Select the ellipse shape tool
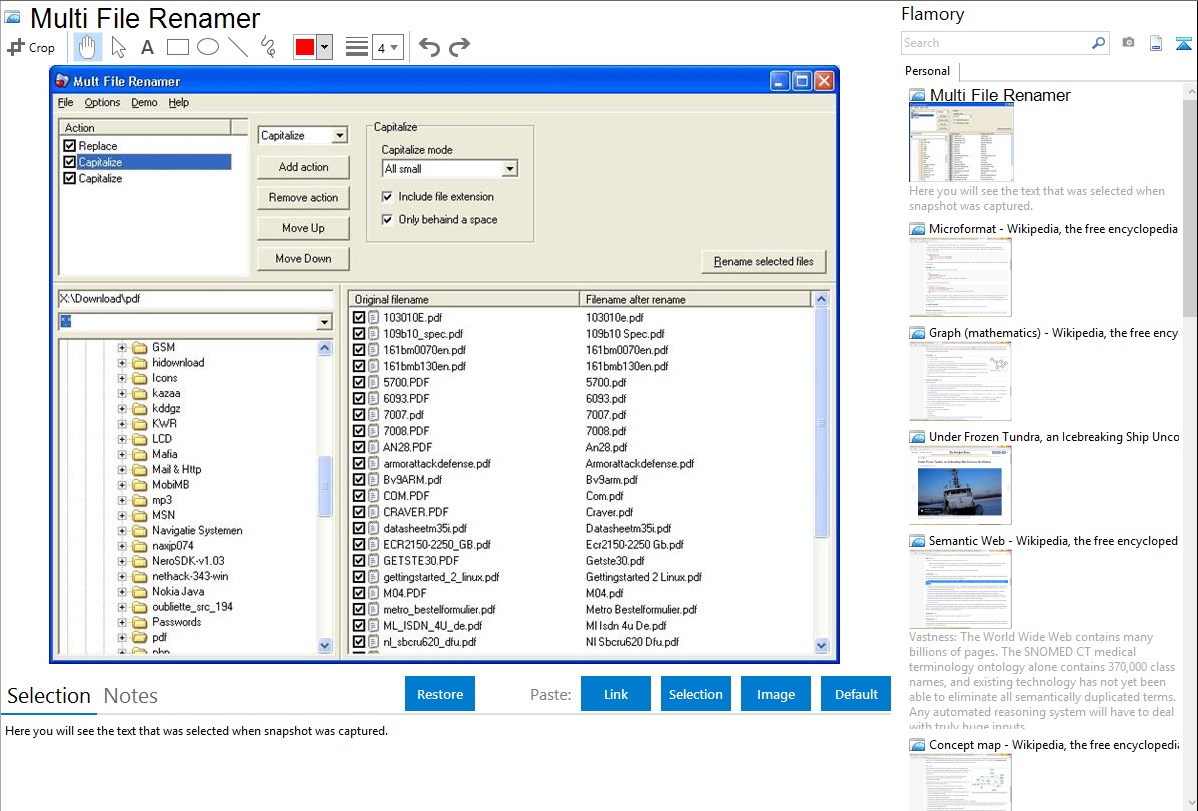1198x811 pixels. tap(207, 47)
